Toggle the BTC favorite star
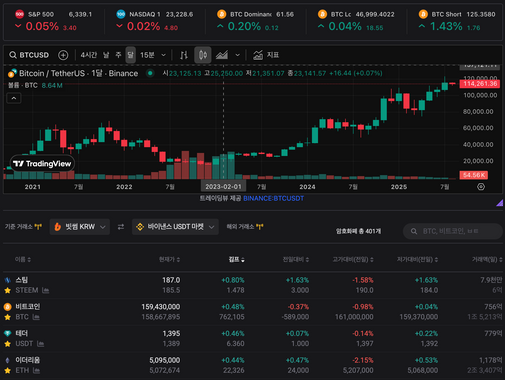Image resolution: width=505 pixels, height=380 pixels. tap(7, 317)
